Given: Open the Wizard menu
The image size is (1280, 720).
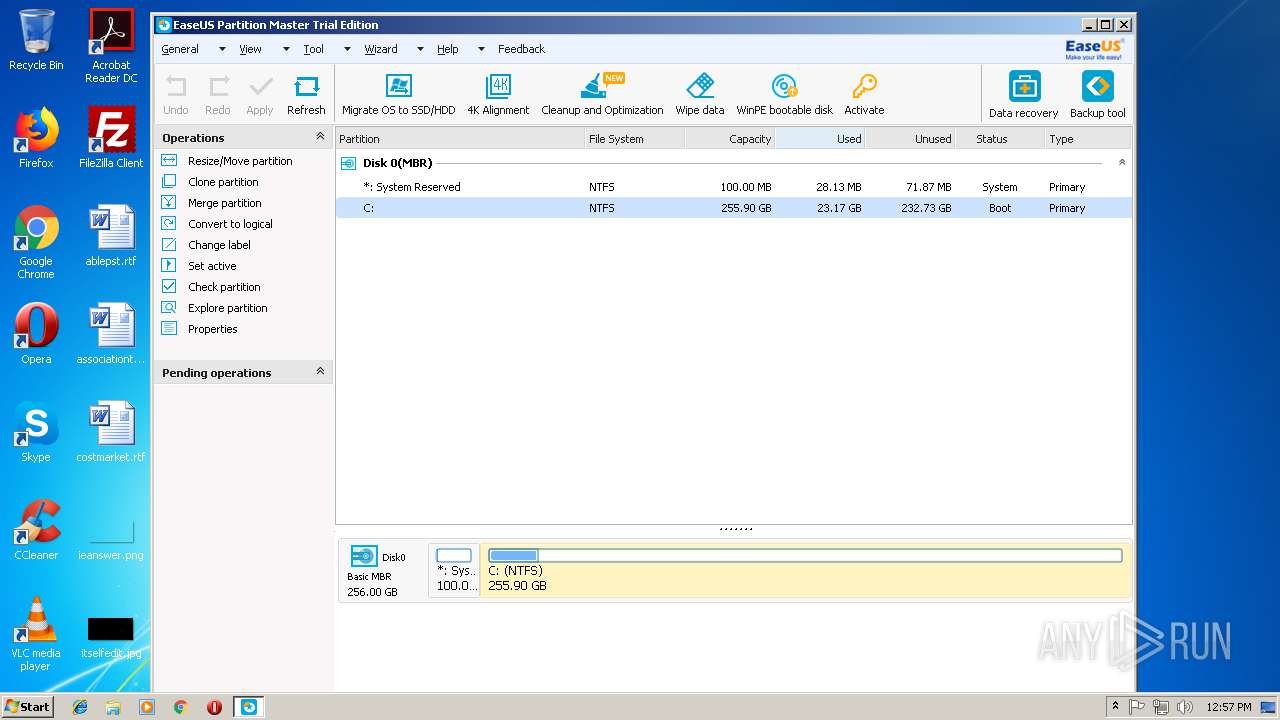Looking at the screenshot, I should [x=380, y=49].
